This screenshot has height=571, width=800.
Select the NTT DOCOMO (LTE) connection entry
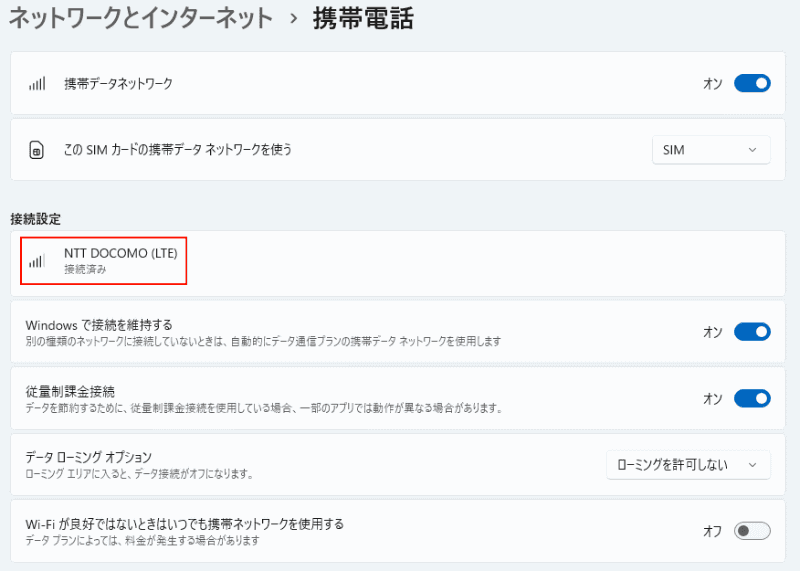coord(397,263)
